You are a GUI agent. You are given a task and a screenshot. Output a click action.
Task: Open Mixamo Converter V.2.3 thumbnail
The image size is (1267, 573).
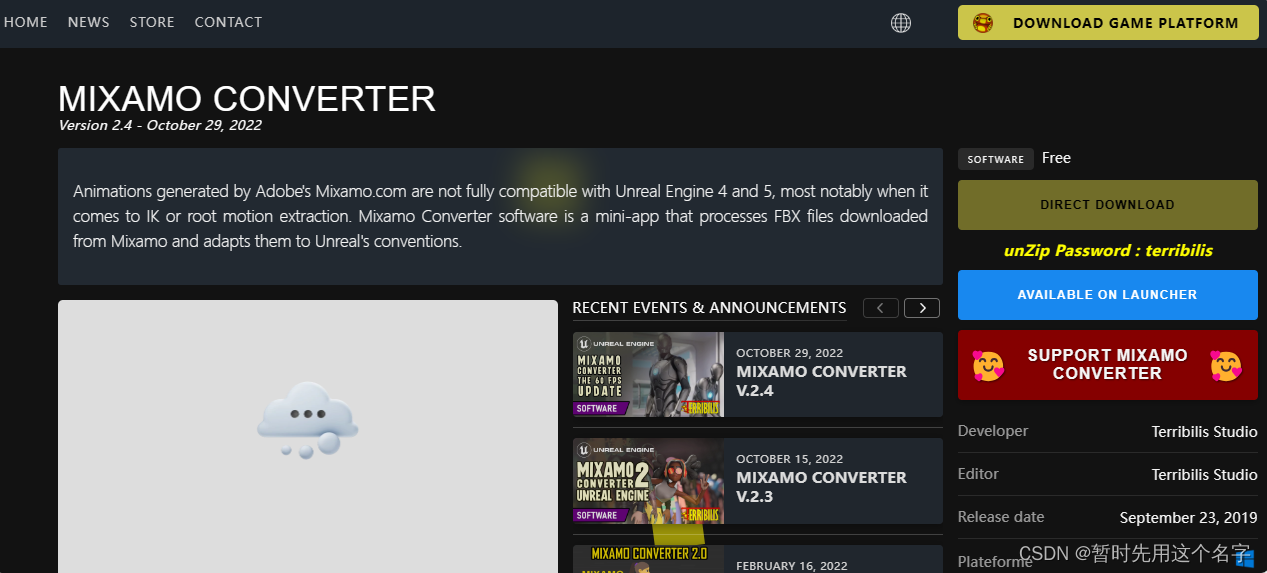pos(648,481)
